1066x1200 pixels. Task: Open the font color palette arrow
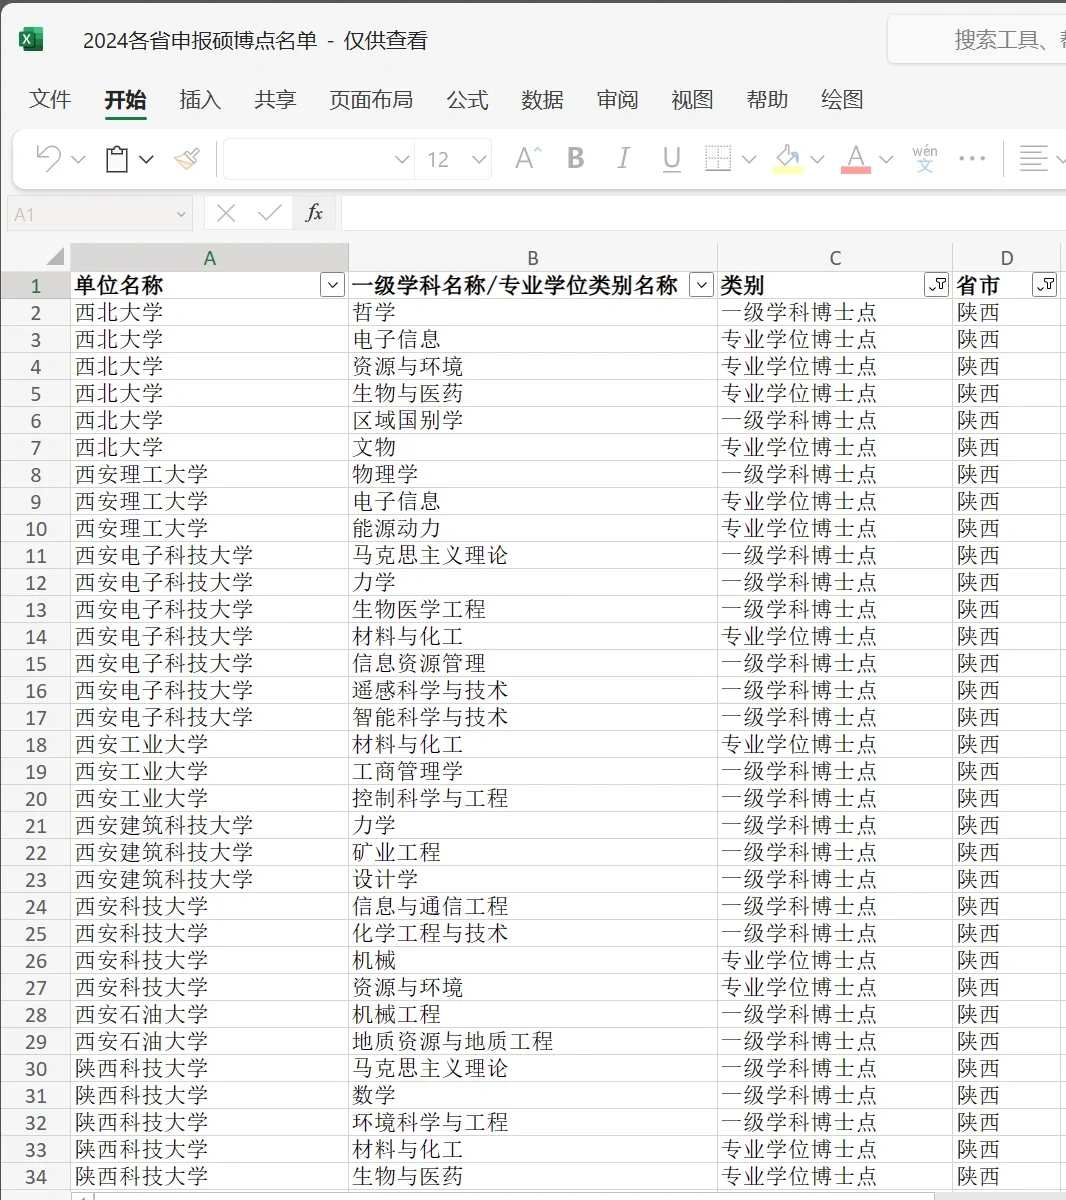click(885, 159)
